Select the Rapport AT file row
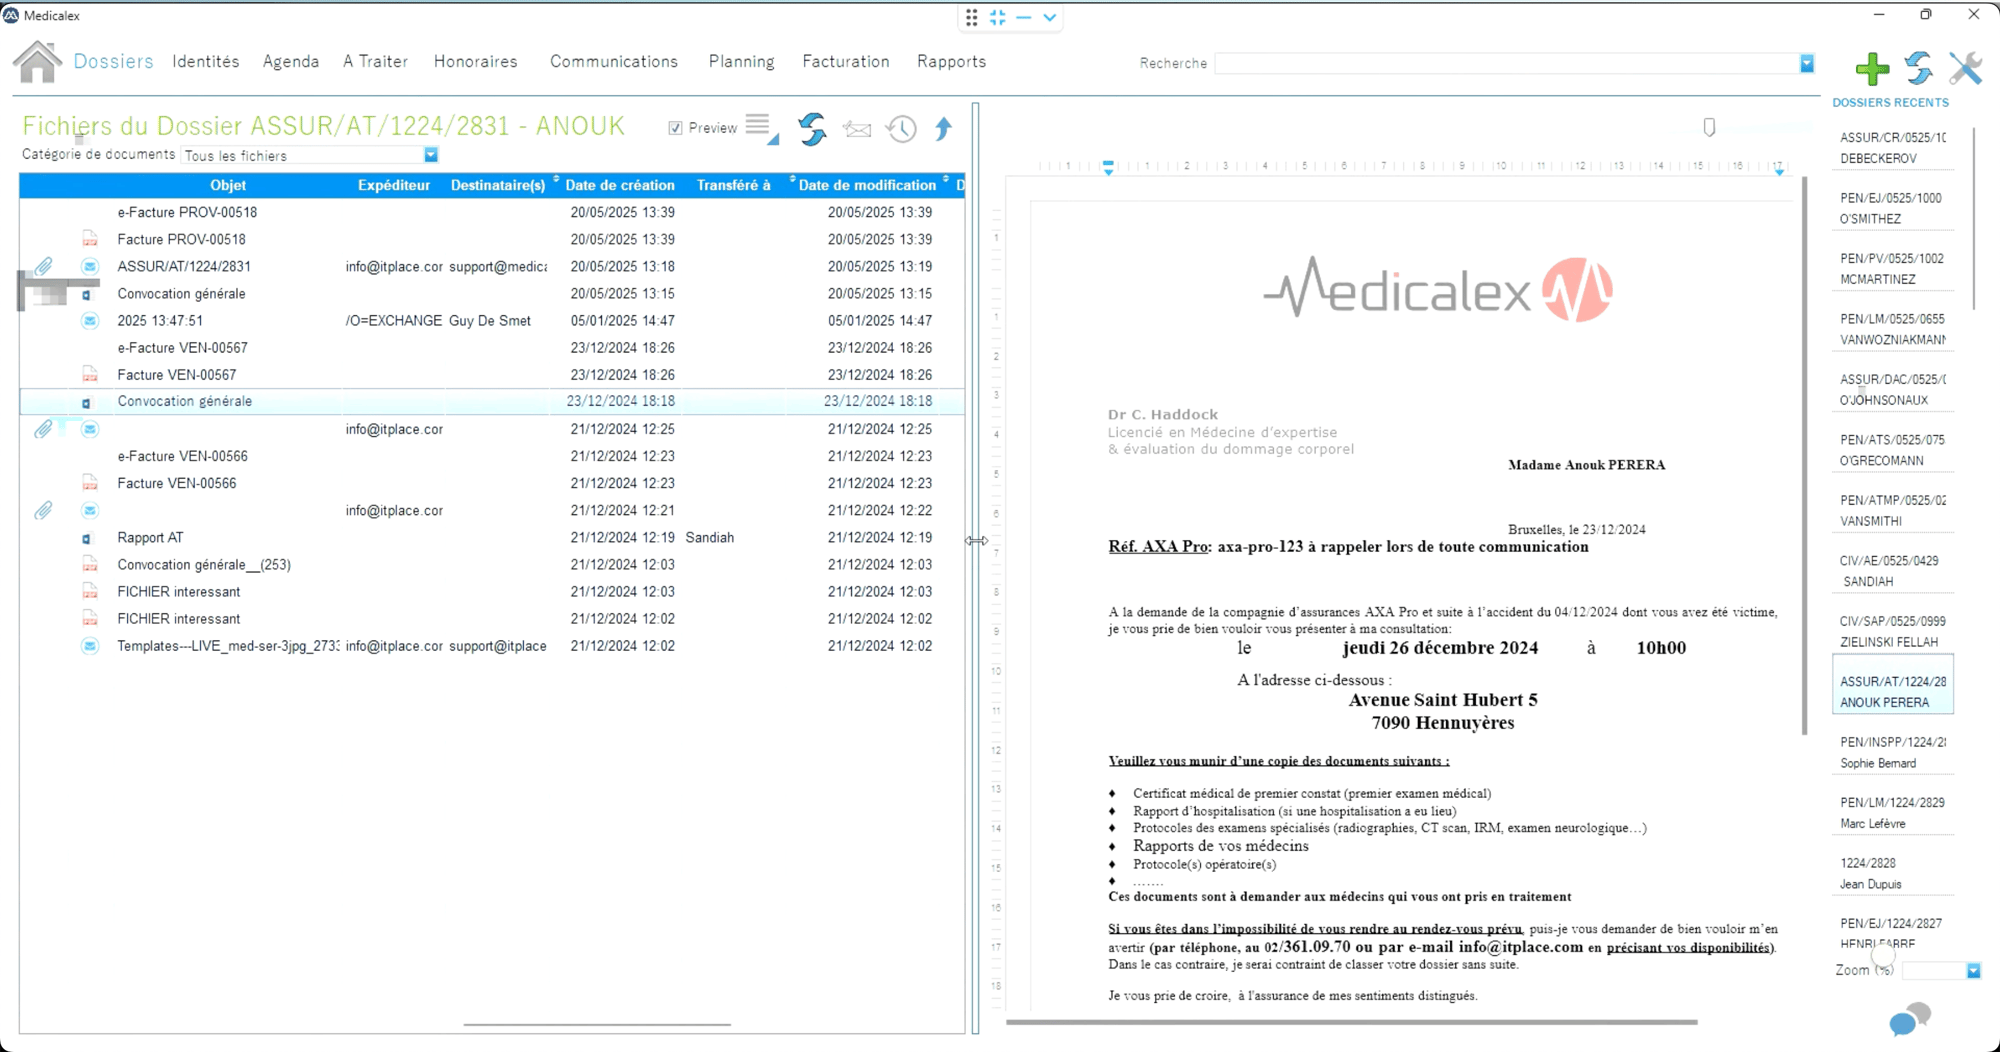 click(x=492, y=538)
